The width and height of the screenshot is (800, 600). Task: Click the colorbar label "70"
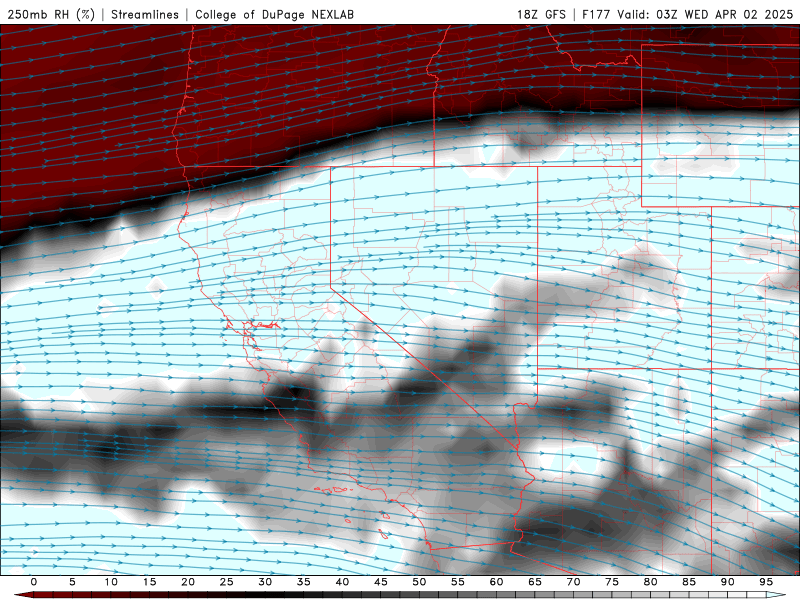pyautogui.click(x=573, y=582)
